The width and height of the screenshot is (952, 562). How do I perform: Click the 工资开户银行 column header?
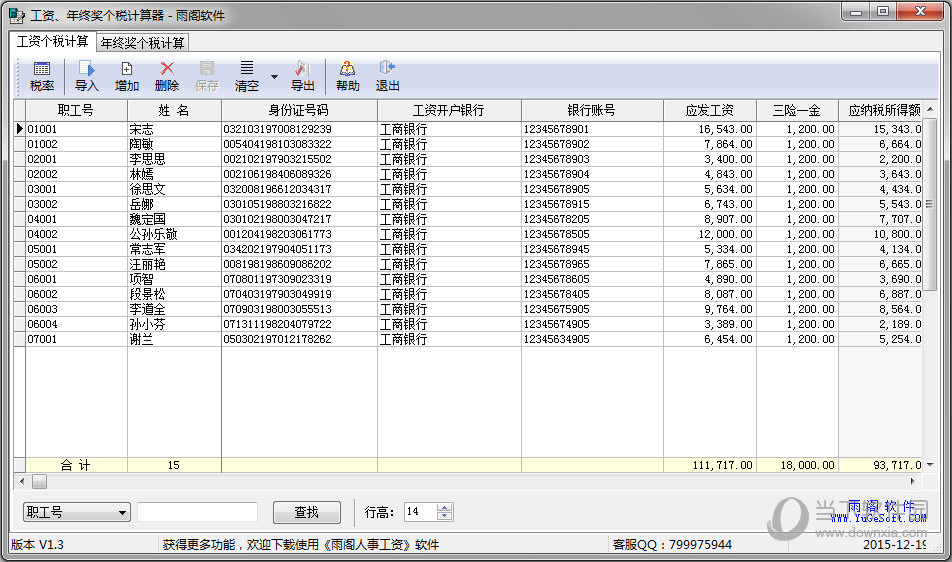click(449, 110)
